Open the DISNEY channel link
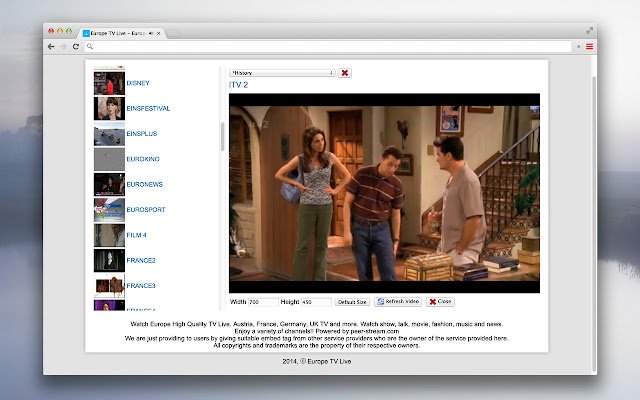Image resolution: width=640 pixels, height=400 pixels. 138,83
